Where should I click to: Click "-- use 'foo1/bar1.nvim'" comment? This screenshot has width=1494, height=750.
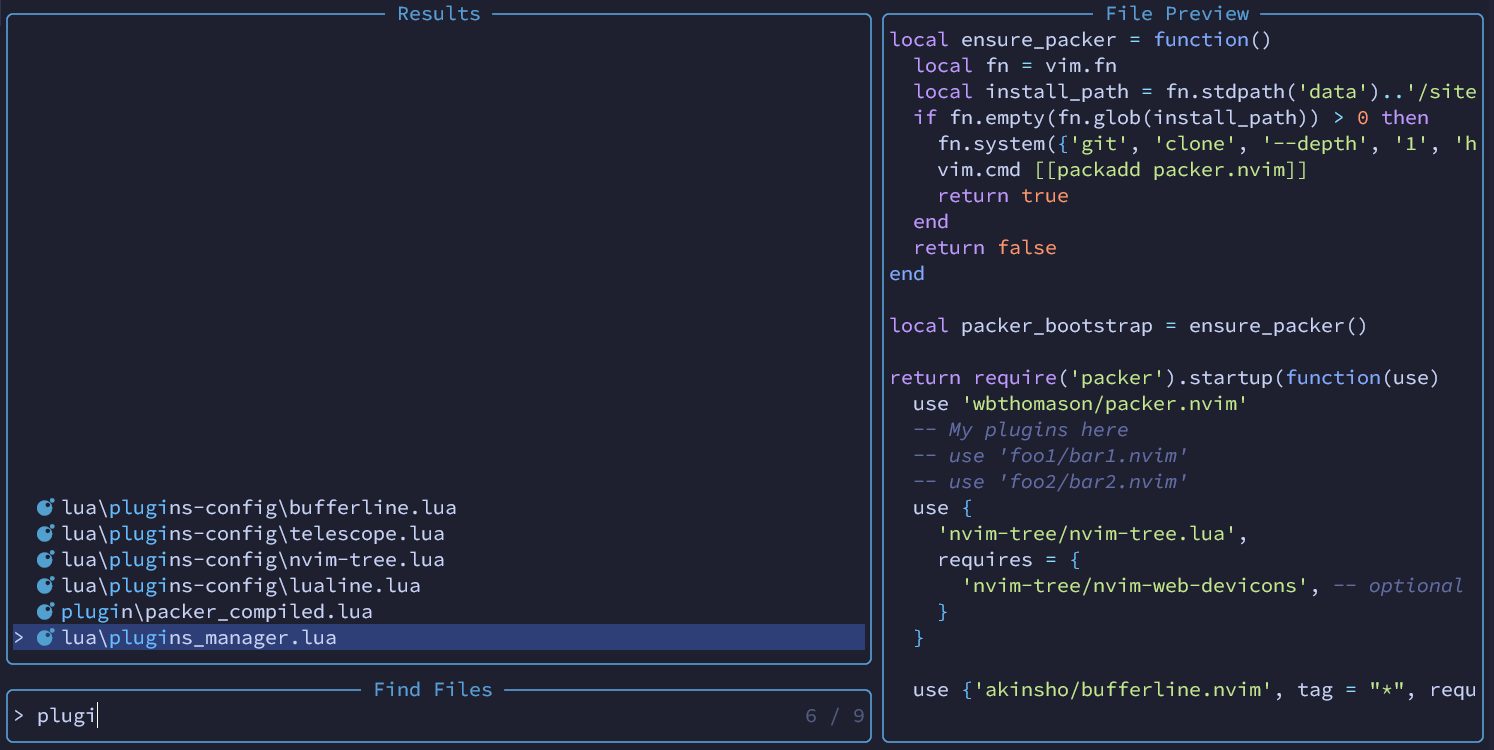click(x=1051, y=456)
